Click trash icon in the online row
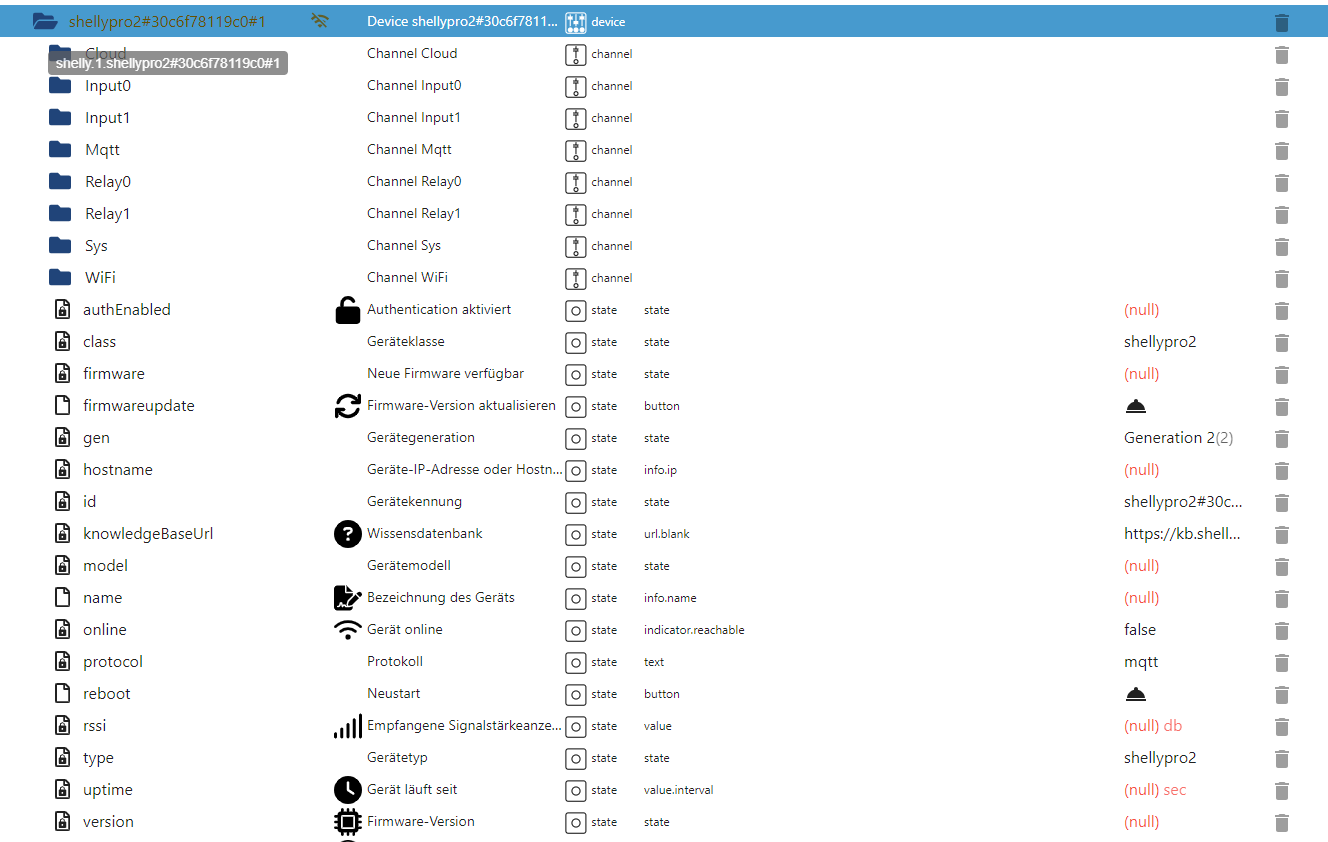 (x=1282, y=630)
